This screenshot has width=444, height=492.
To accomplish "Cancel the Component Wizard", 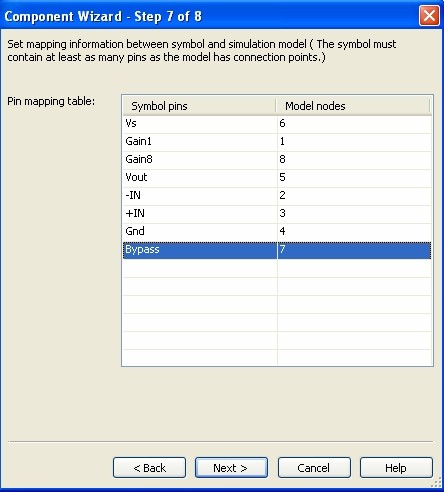I will pyautogui.click(x=314, y=468).
